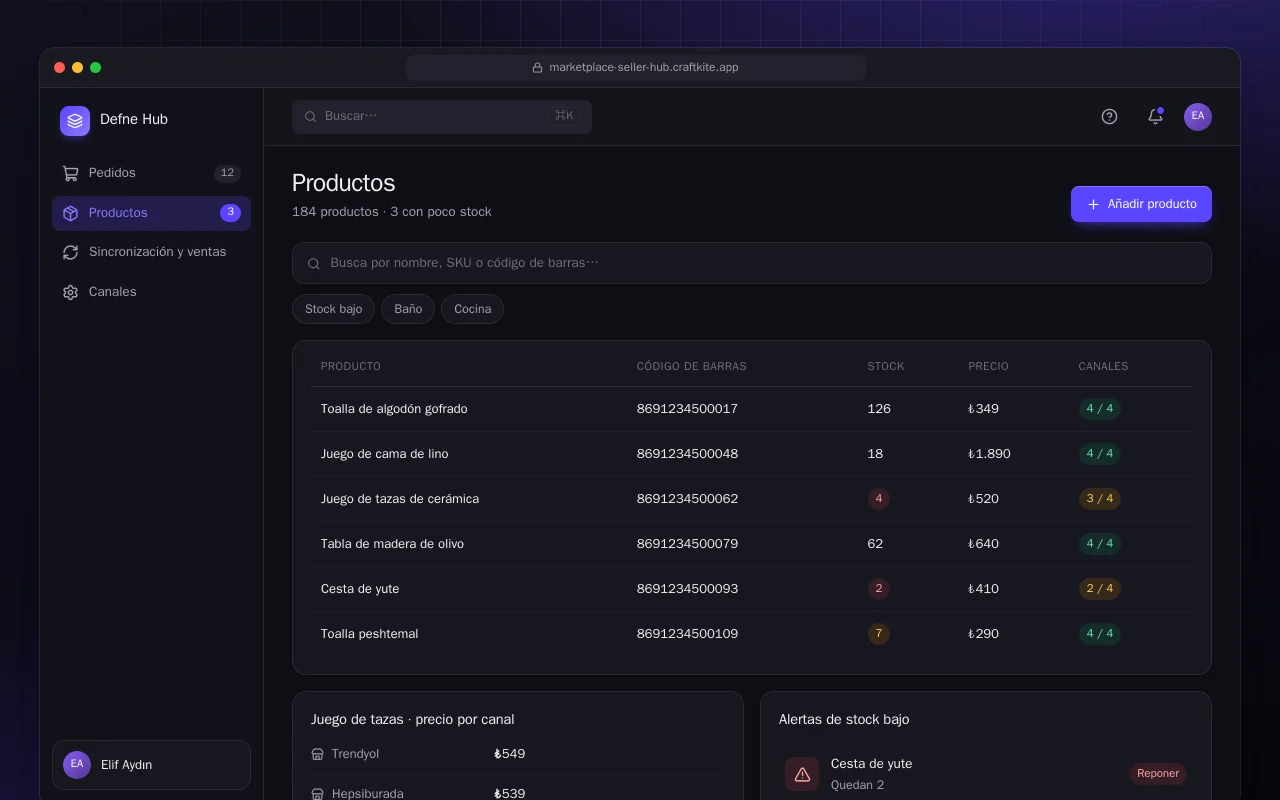
Task: Click barcode 8691234500048
Action: [687, 454]
